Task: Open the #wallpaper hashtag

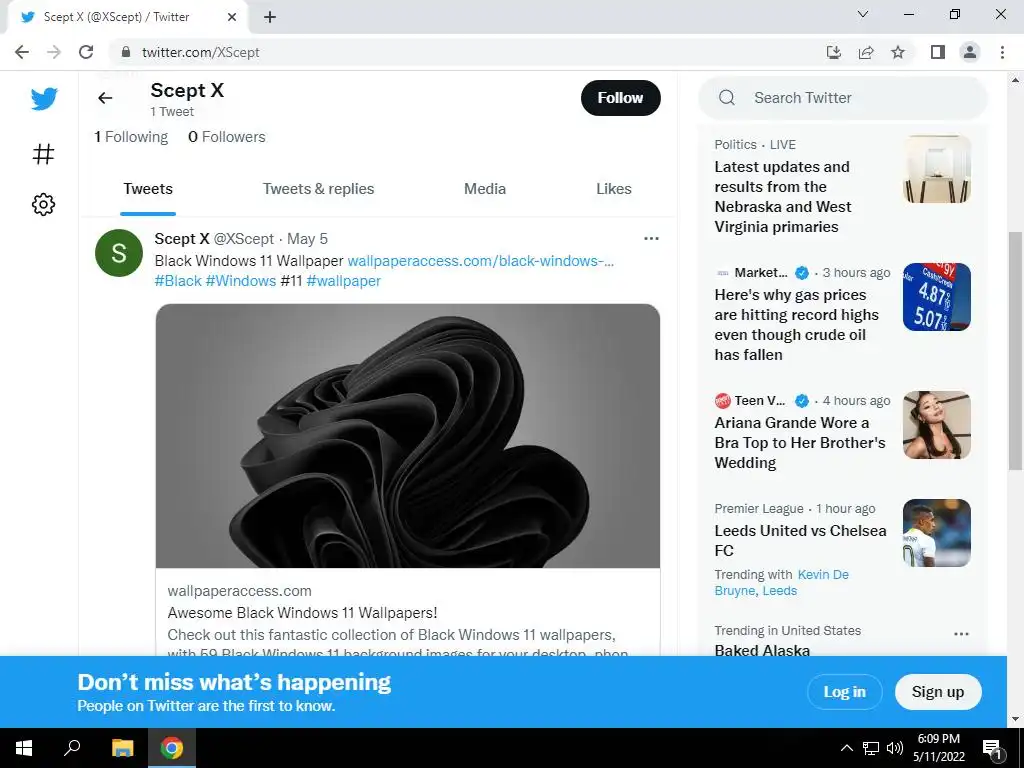Action: pos(344,281)
